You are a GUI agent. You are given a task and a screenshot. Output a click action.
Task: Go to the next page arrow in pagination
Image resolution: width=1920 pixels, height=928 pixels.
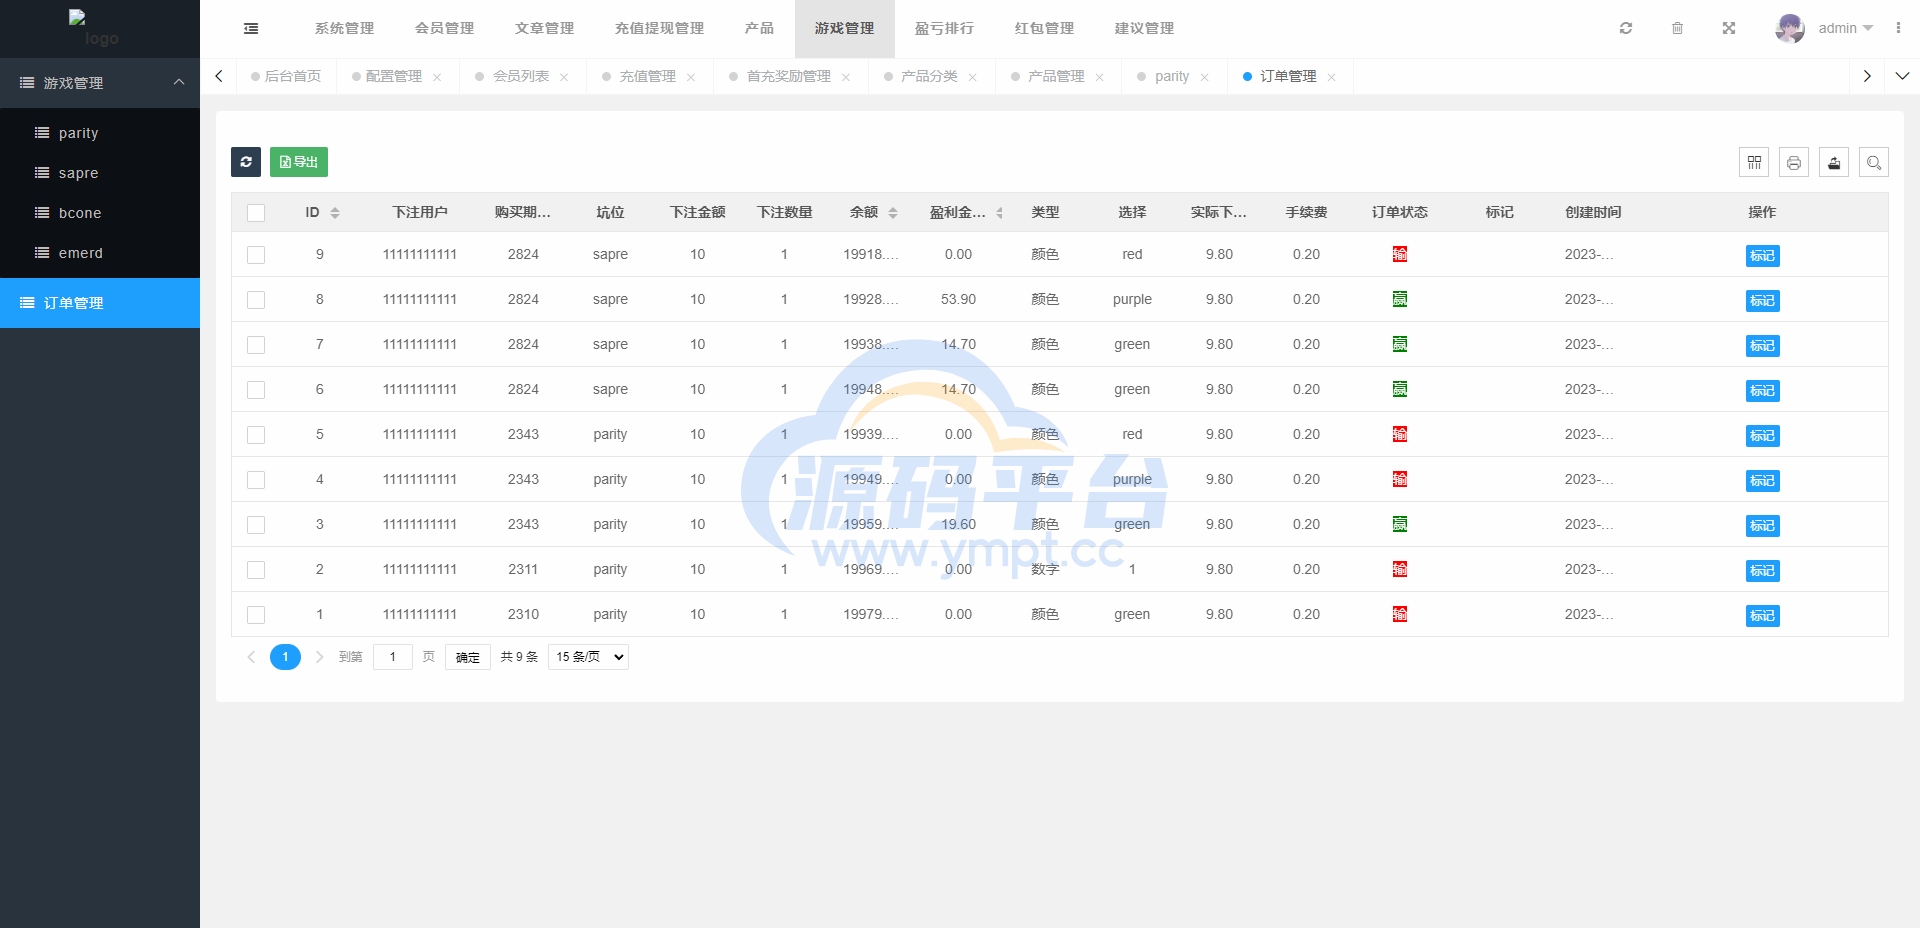tap(320, 657)
